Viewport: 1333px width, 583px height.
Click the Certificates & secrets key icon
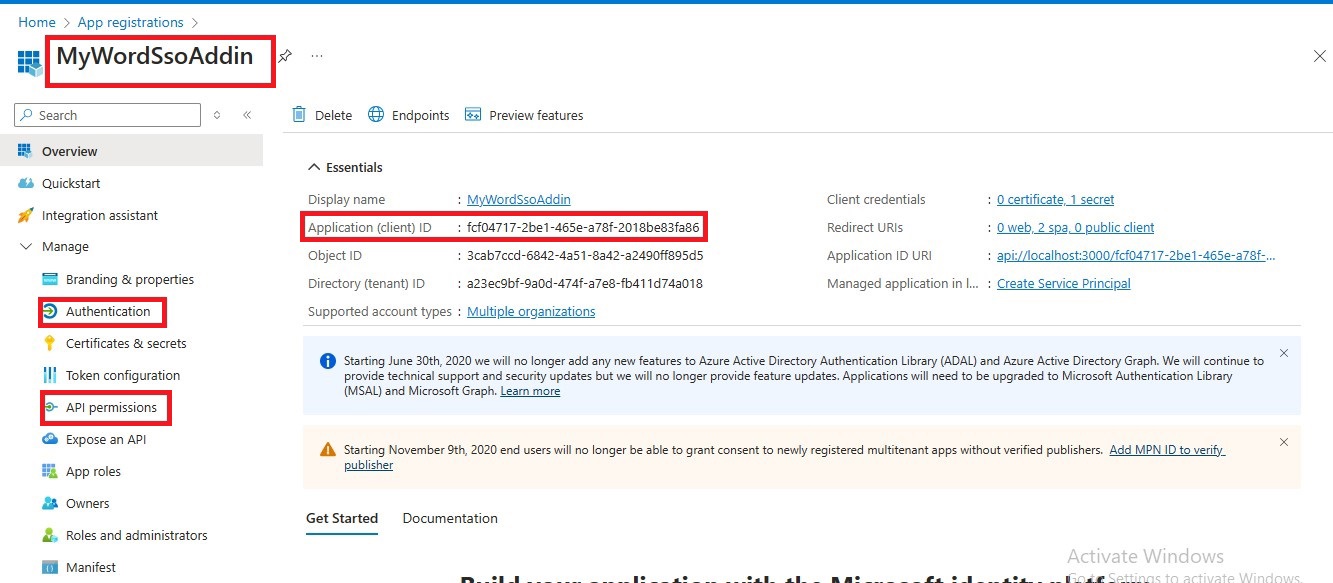49,343
